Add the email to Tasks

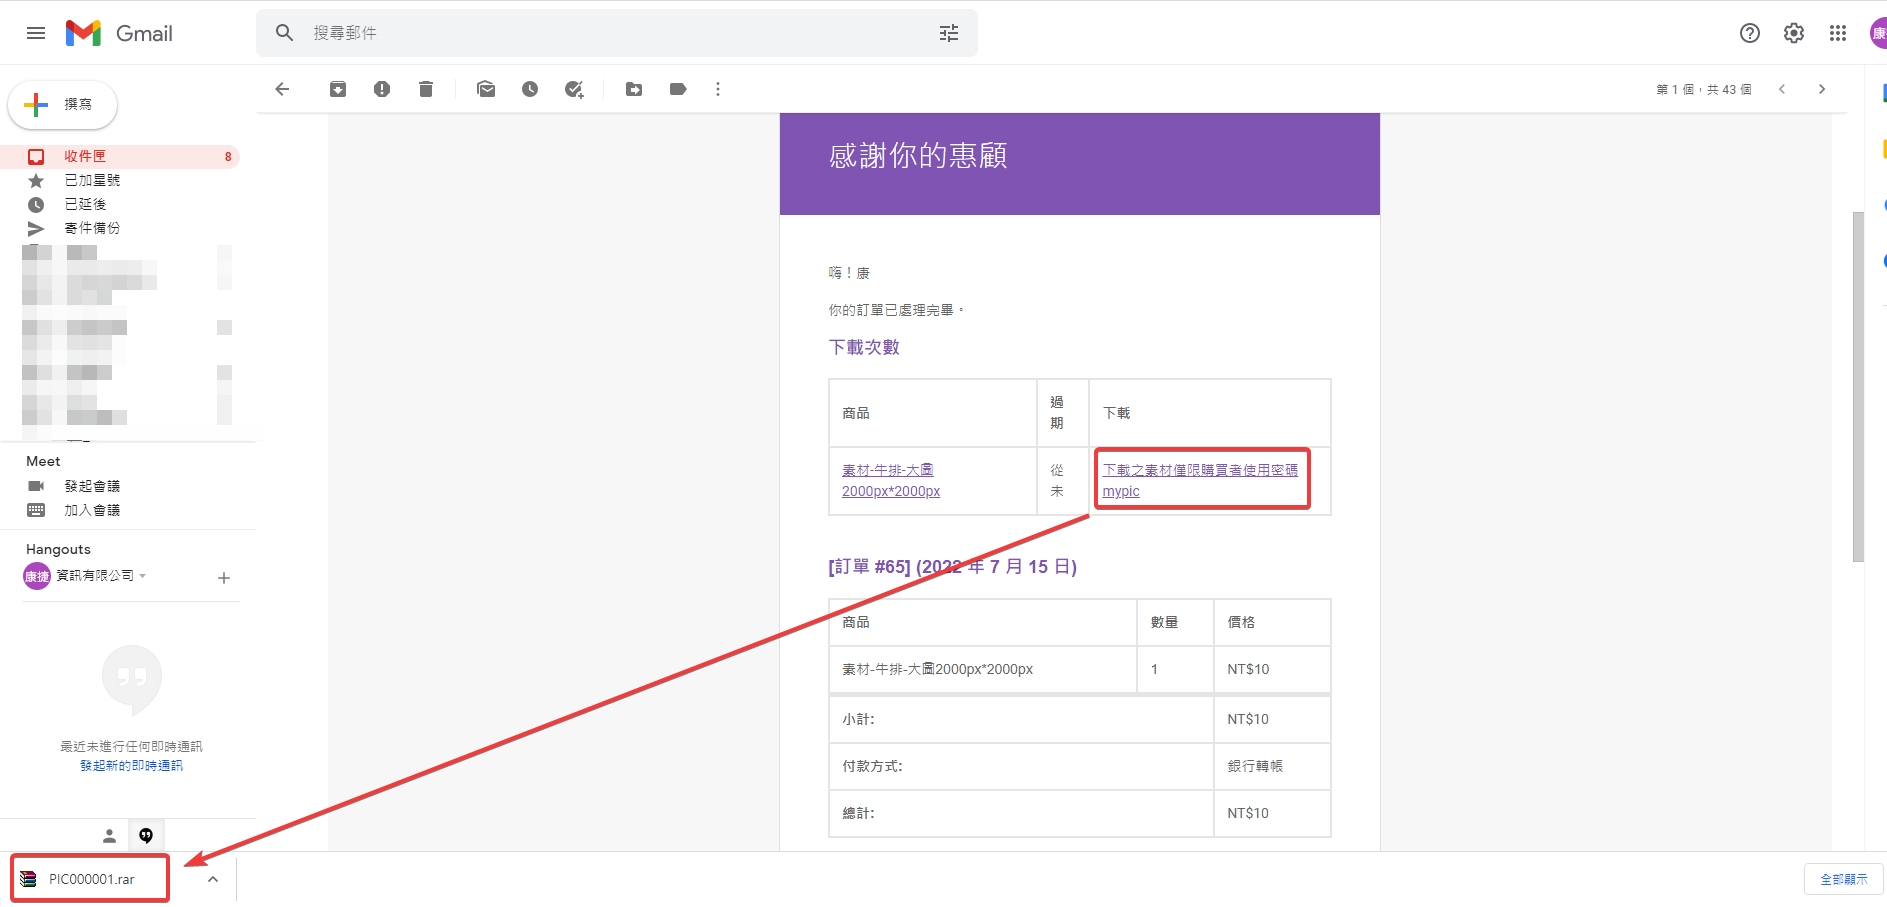tap(574, 89)
